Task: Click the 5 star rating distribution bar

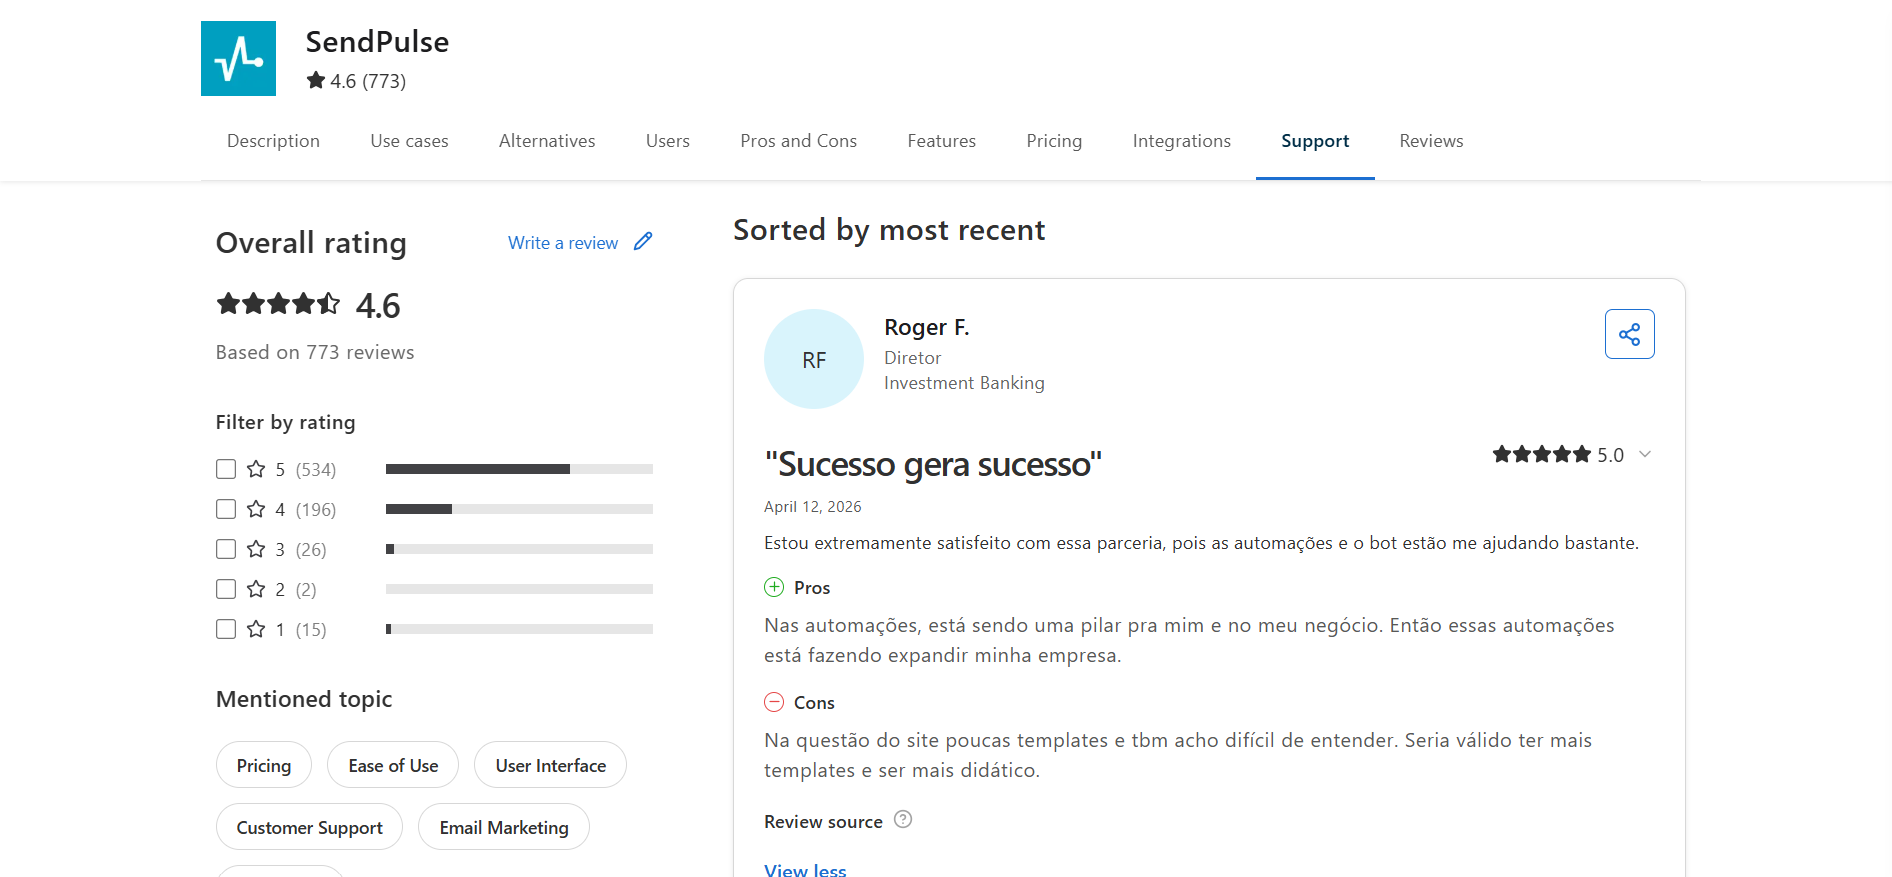Action: click(519, 469)
